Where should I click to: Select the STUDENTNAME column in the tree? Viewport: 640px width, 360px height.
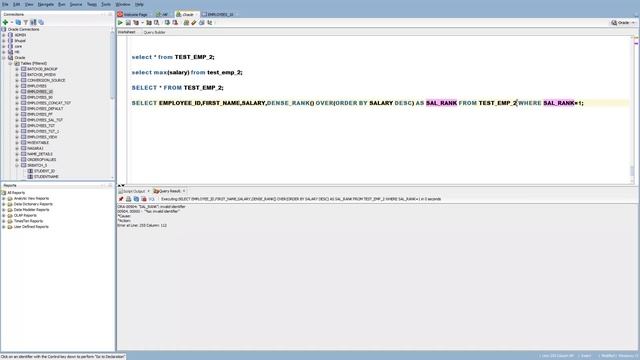(46, 177)
